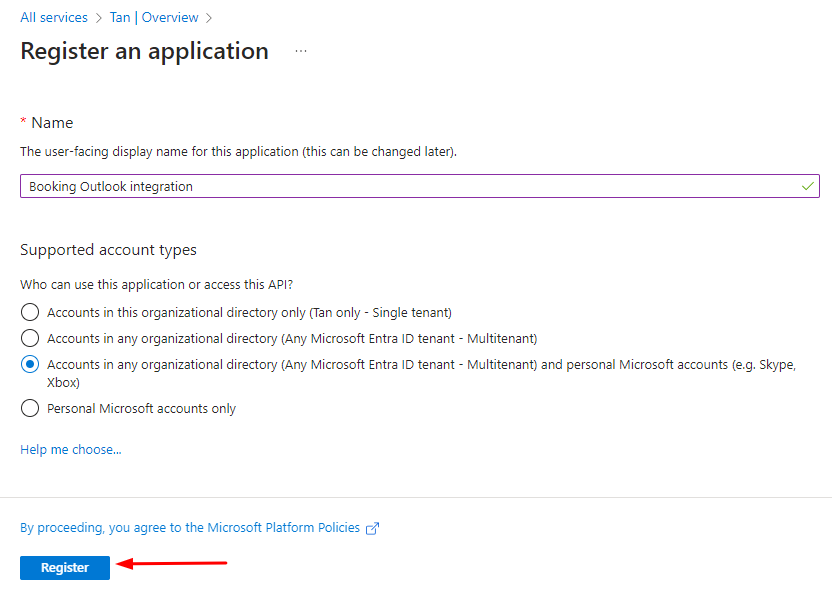Screen dimensions: 832x590
Task: Select Multitenant only organizational directory radio
Action: click(x=30, y=338)
